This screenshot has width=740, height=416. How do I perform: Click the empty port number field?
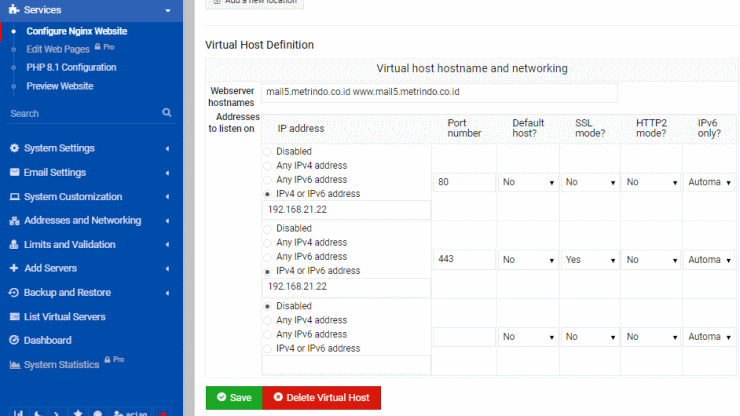[x=464, y=337]
